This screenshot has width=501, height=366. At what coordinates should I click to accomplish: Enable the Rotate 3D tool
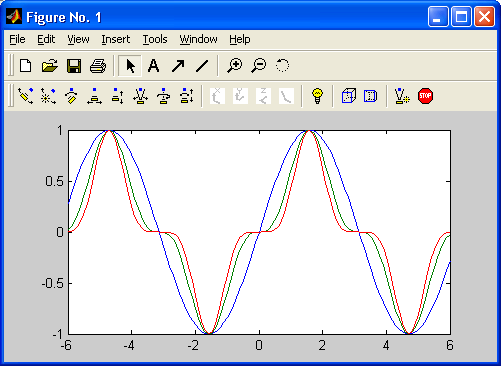[282, 65]
